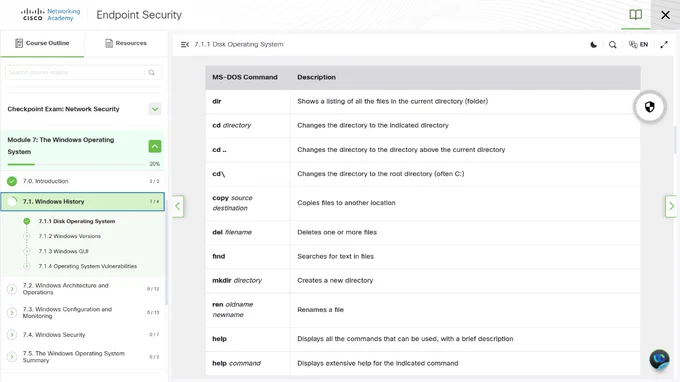Toggle dark mode moon icon
Screen dimensions: 680x382
click(593, 44)
